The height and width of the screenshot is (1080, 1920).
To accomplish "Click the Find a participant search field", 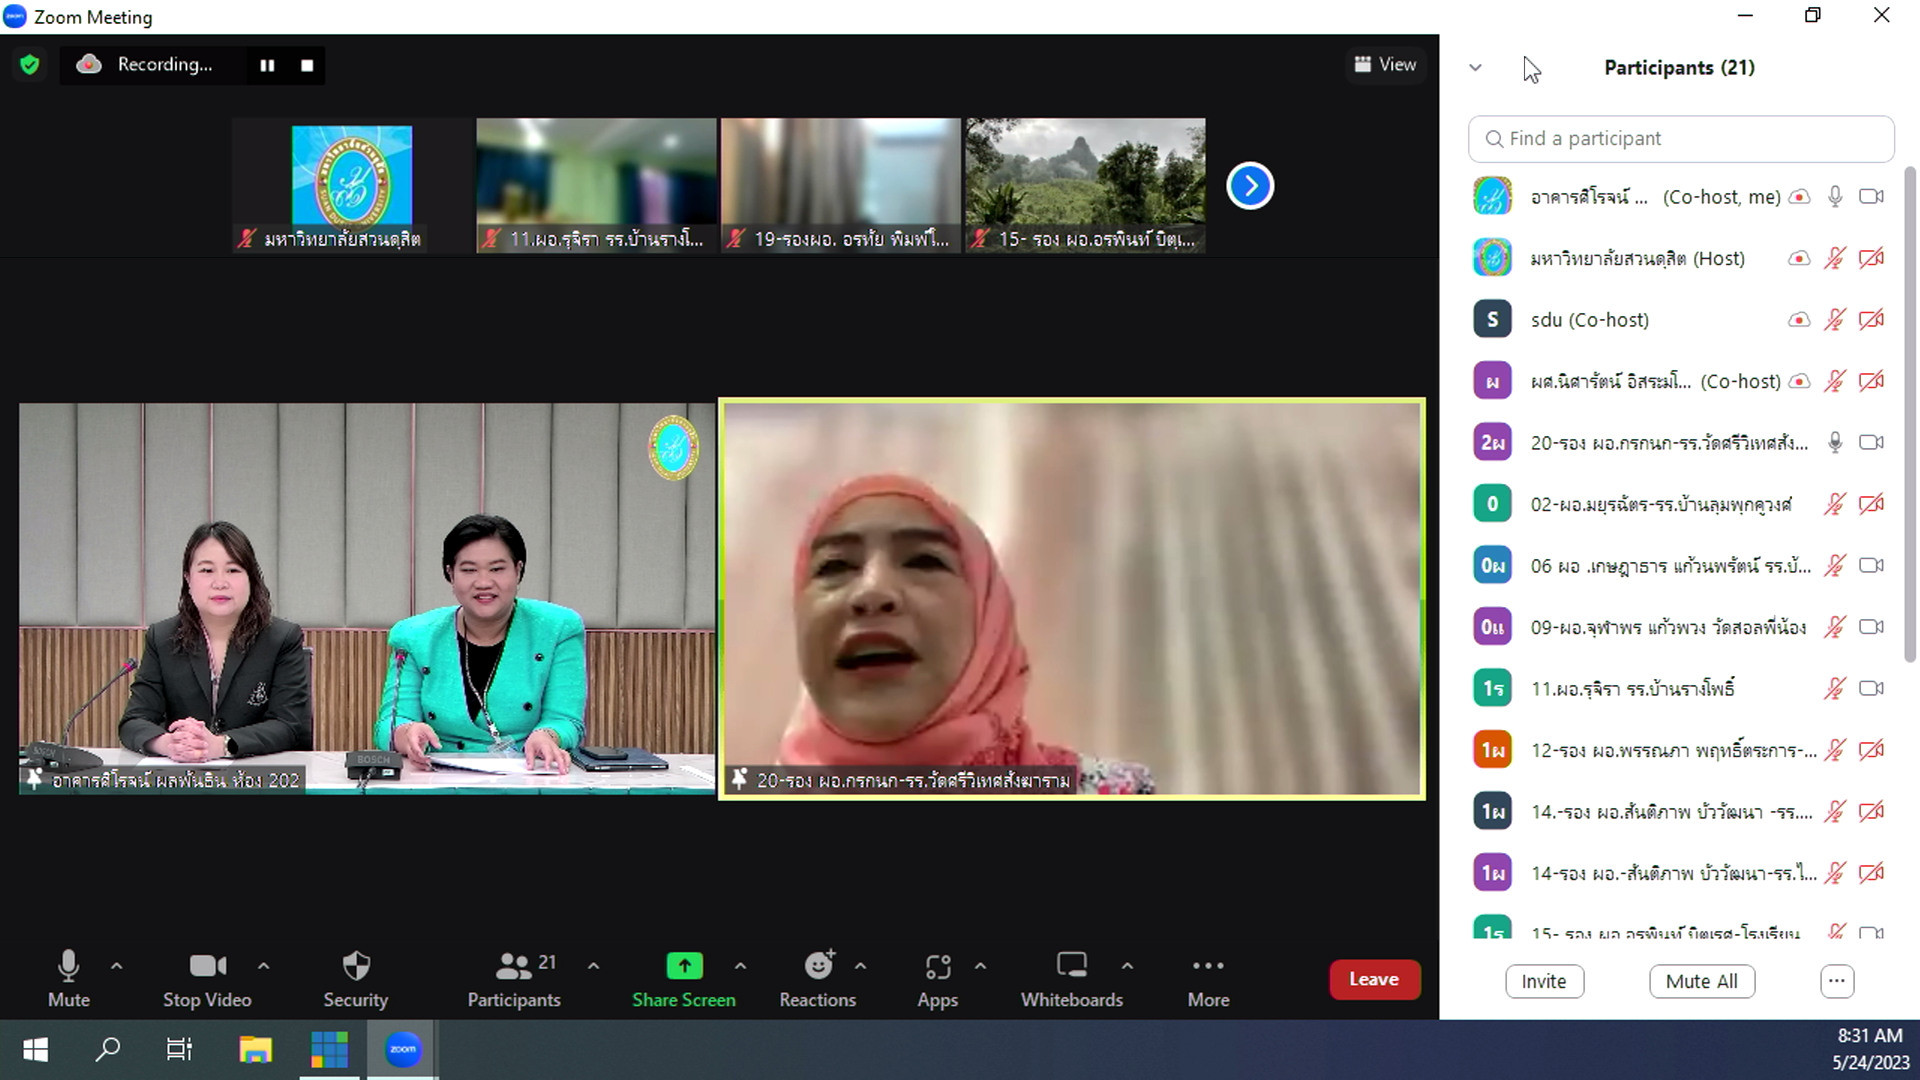I will [x=1681, y=139].
